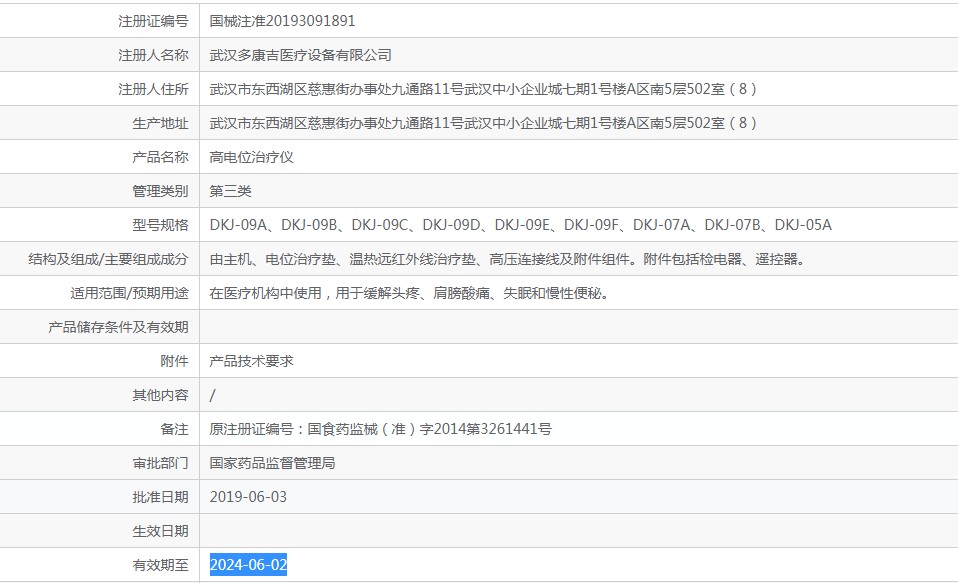
Task: Click the highlighted date 2024-06-02
Action: (248, 565)
